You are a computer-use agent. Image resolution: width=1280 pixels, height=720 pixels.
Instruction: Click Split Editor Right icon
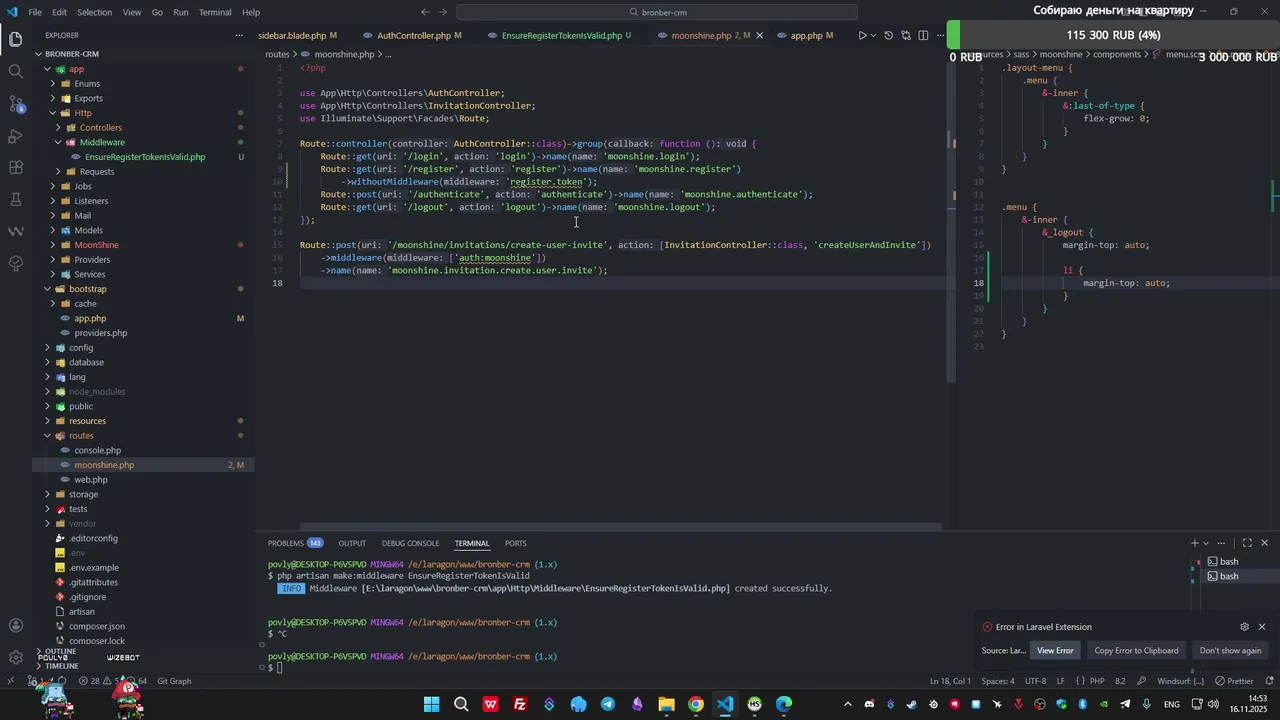[x=923, y=35]
